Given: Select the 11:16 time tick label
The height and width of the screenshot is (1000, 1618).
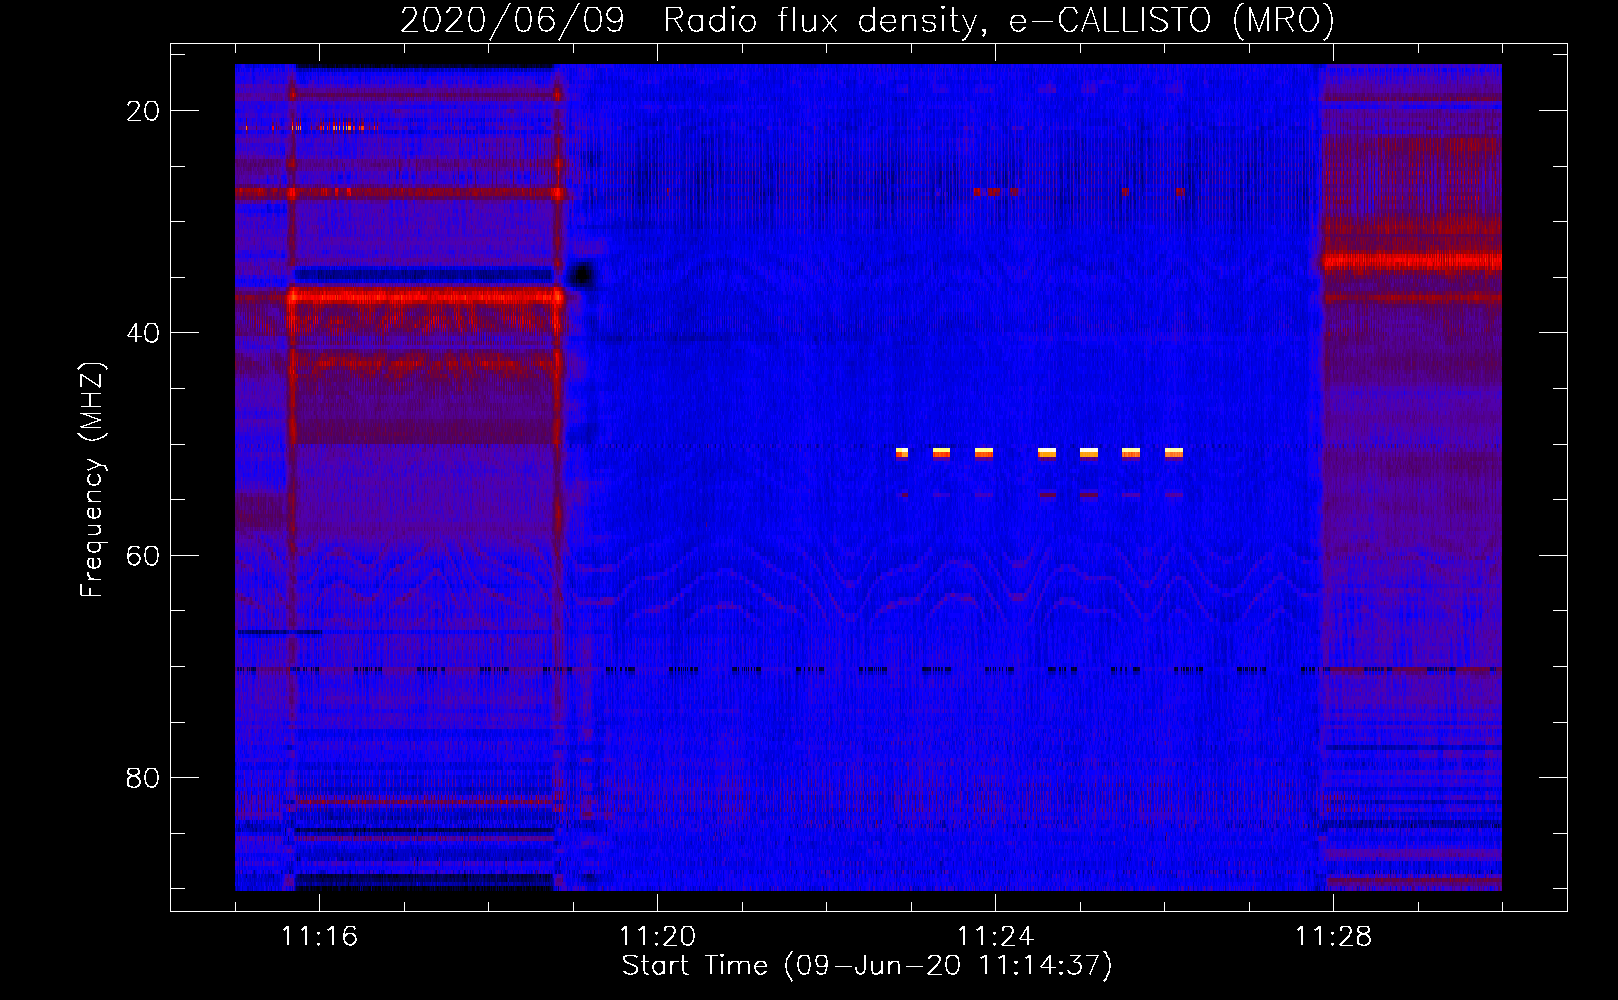Looking at the screenshot, I should click(x=319, y=936).
